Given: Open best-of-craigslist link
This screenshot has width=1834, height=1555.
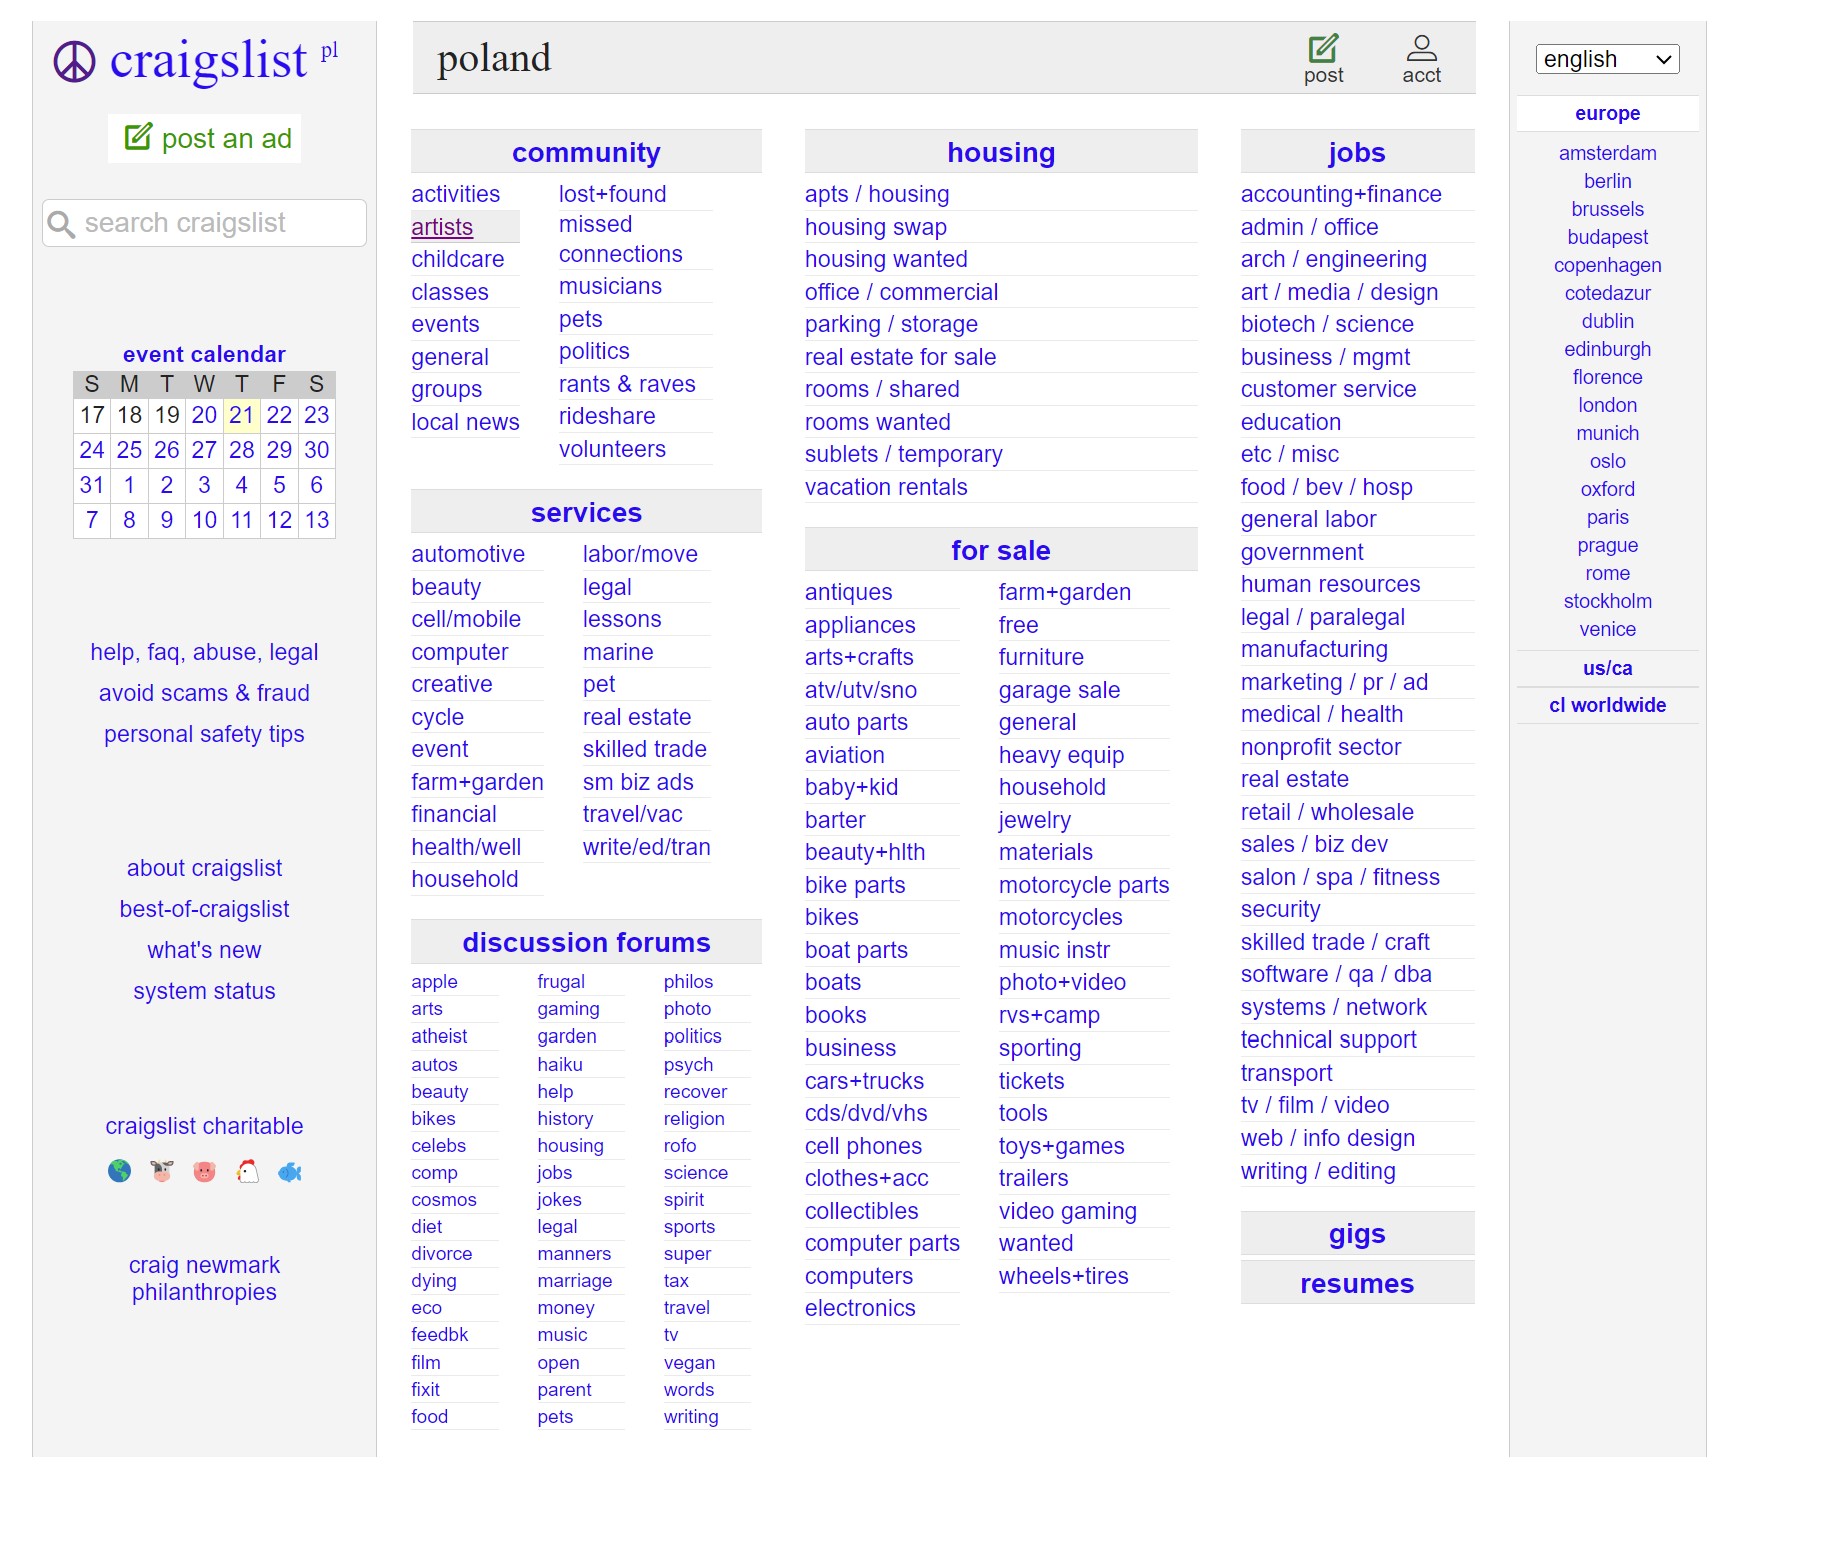Looking at the screenshot, I should pos(204,909).
